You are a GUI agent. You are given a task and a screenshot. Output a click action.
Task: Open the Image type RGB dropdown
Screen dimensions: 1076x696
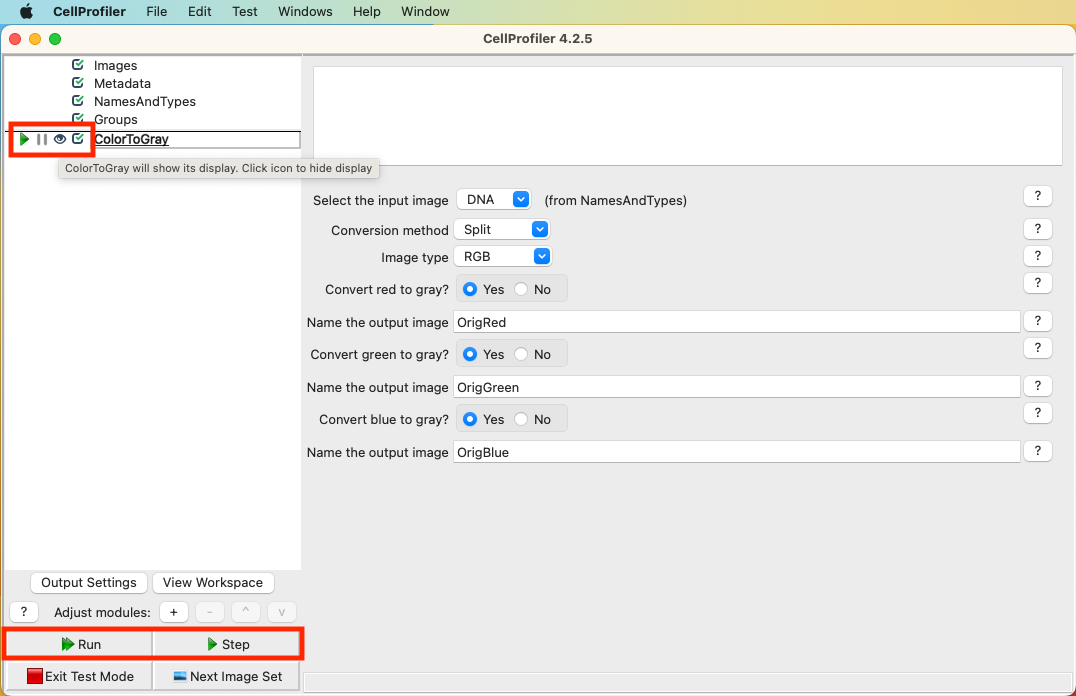pos(502,257)
